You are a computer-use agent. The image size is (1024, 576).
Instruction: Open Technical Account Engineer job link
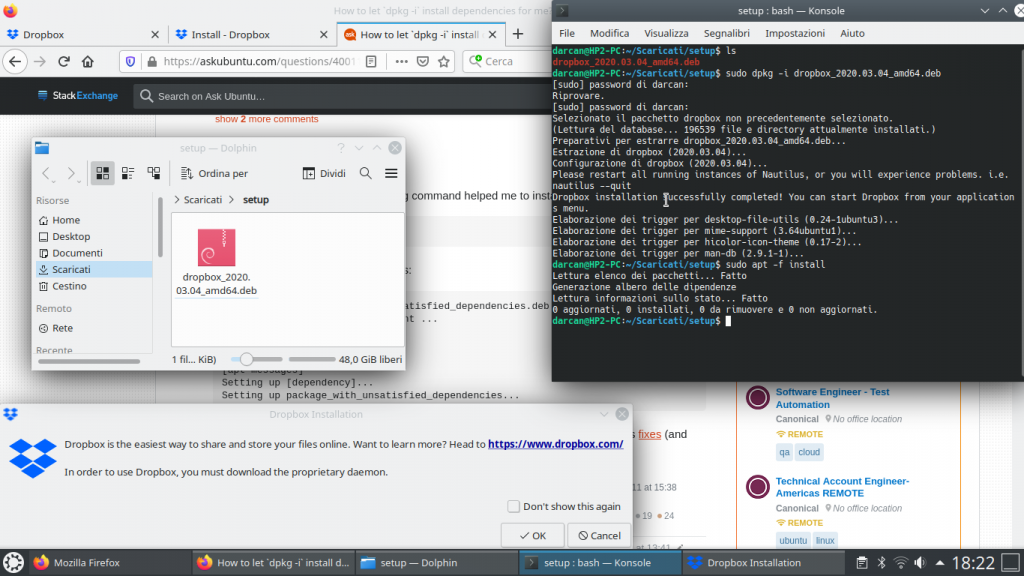tap(842, 487)
